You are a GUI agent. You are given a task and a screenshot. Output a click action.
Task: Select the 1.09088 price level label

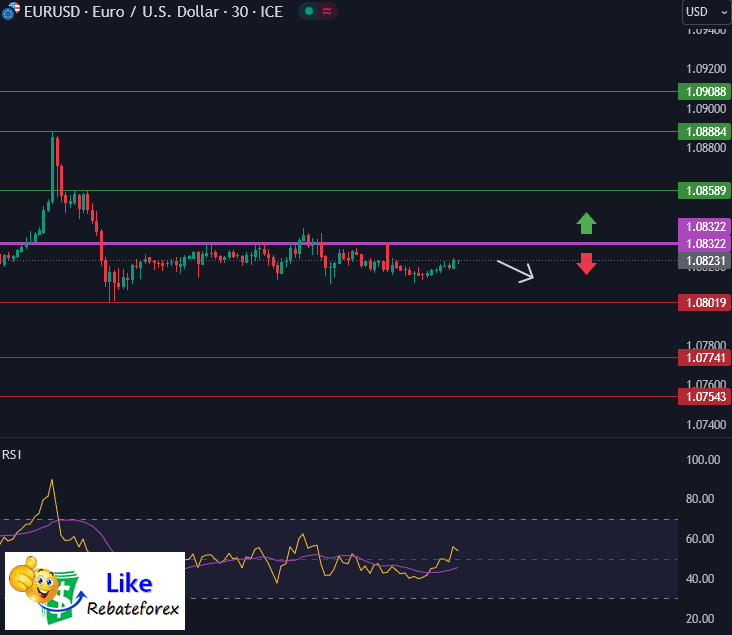pyautogui.click(x=705, y=92)
